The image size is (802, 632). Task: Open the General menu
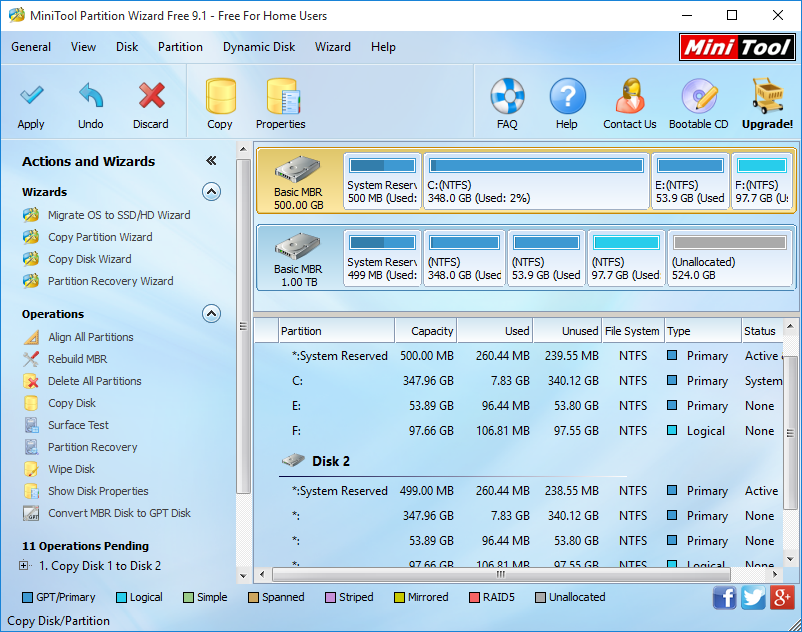click(x=31, y=47)
